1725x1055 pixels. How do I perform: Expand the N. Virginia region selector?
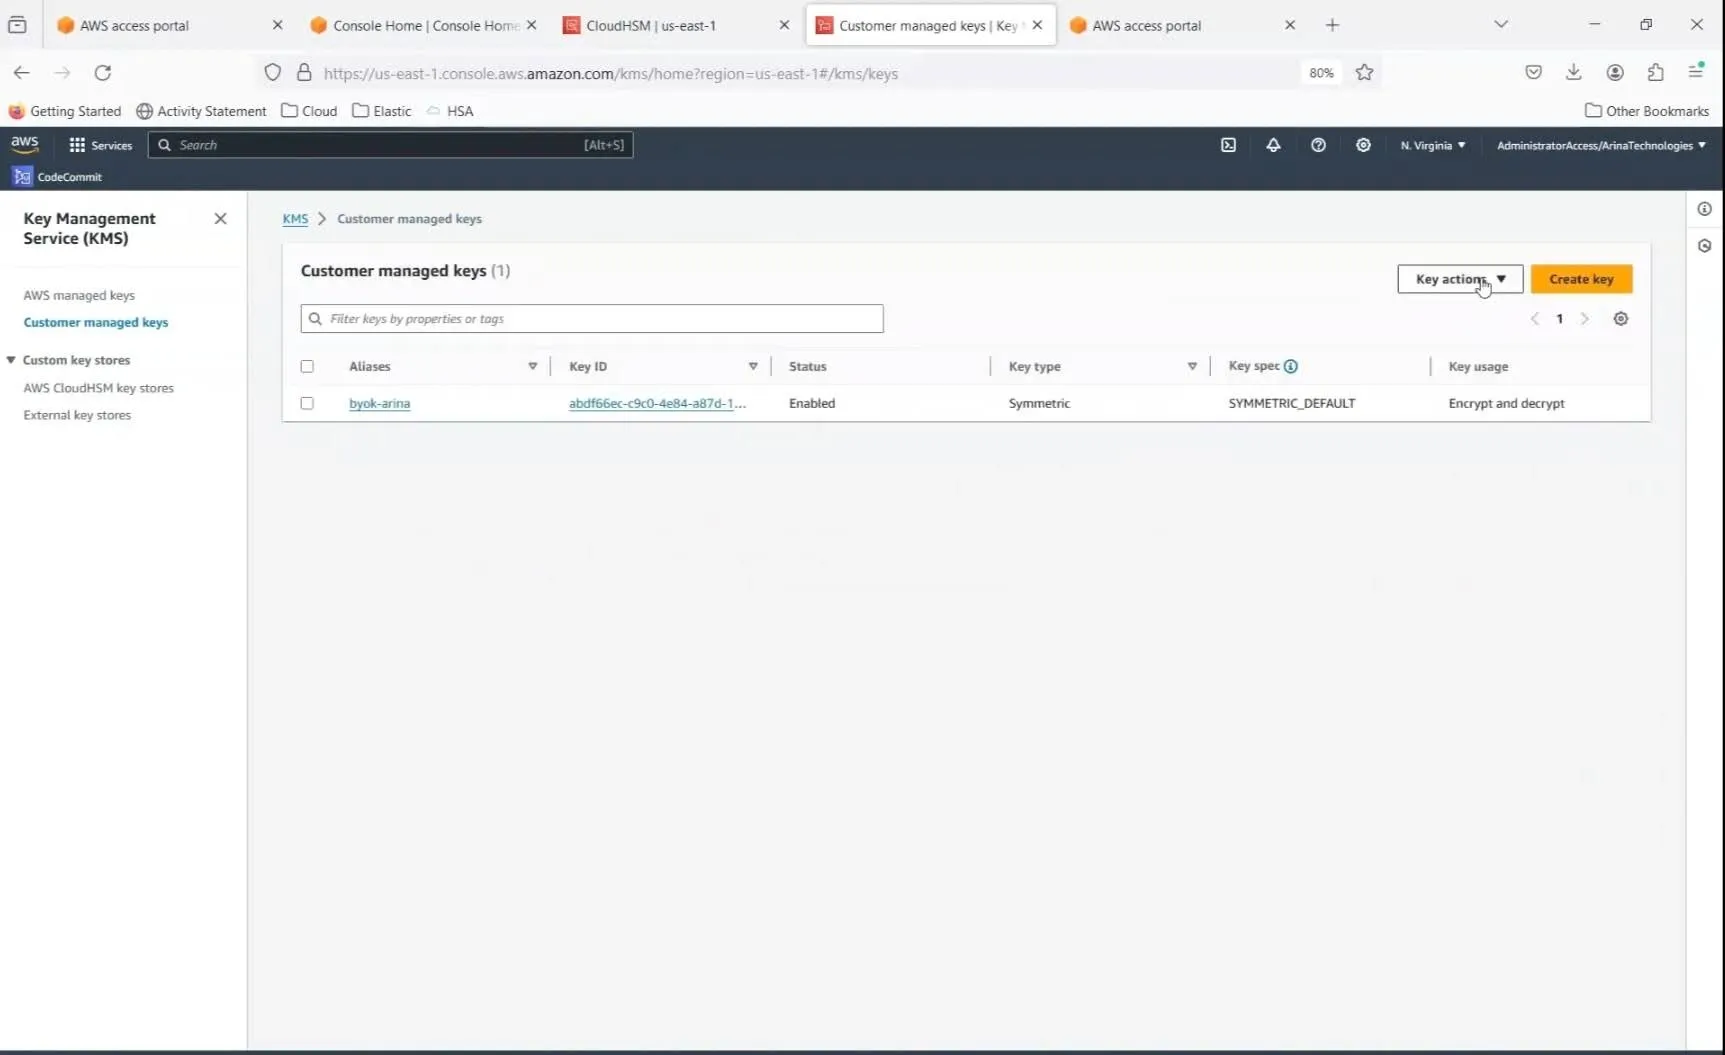(1432, 145)
